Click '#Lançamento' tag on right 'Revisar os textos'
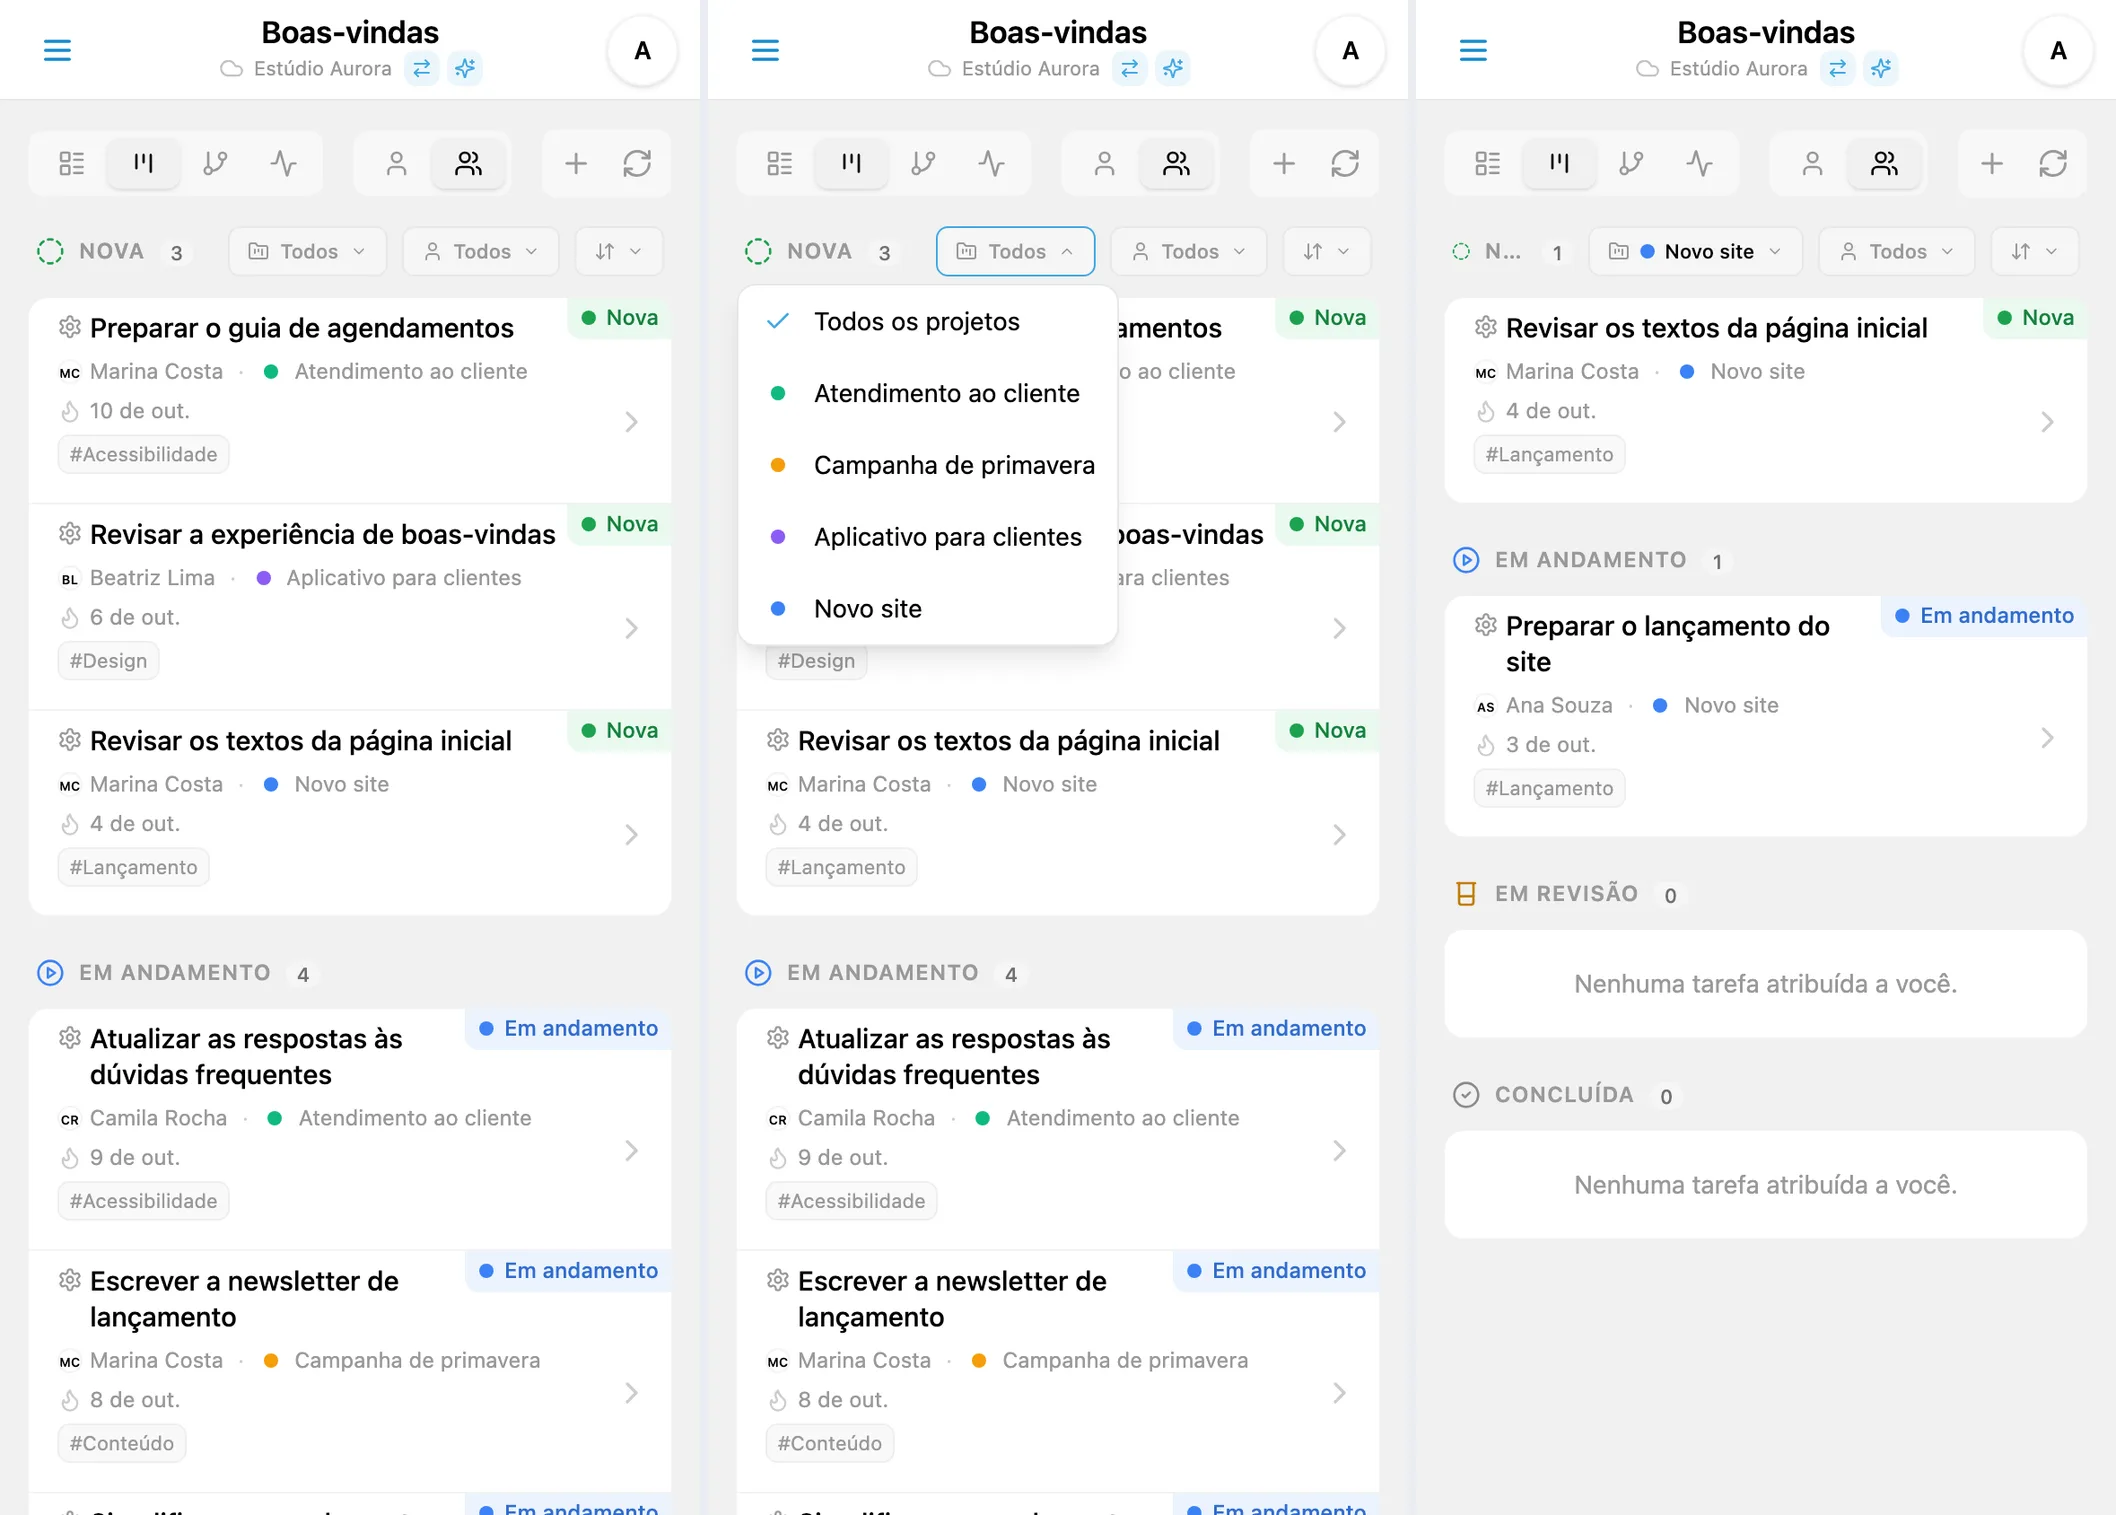2116x1515 pixels. 1549,454
